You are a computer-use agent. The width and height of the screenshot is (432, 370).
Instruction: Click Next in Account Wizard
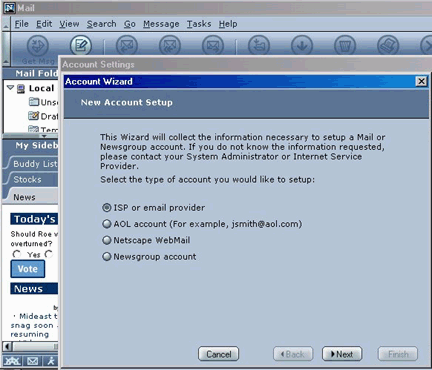click(342, 354)
